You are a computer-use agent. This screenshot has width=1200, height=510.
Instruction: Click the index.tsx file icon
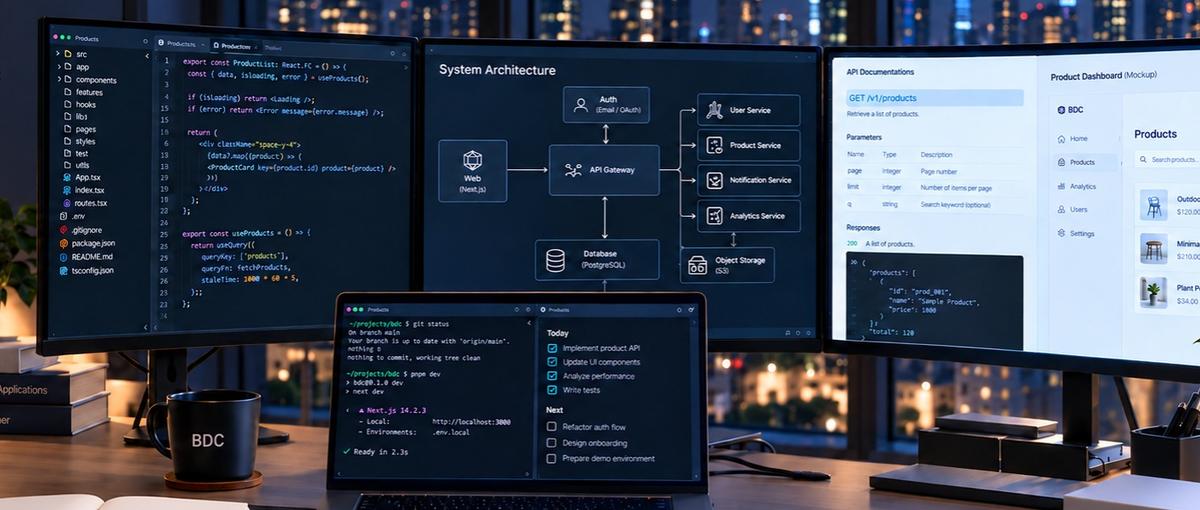[65, 189]
